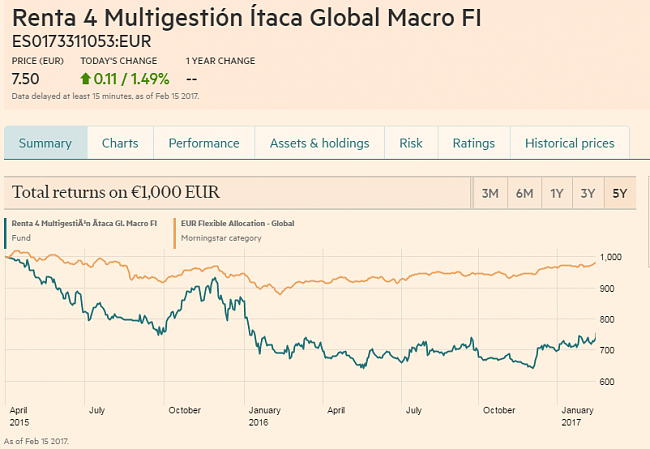This screenshot has width=650, height=449.
Task: Choose the 1Y chart range
Action: click(557, 193)
